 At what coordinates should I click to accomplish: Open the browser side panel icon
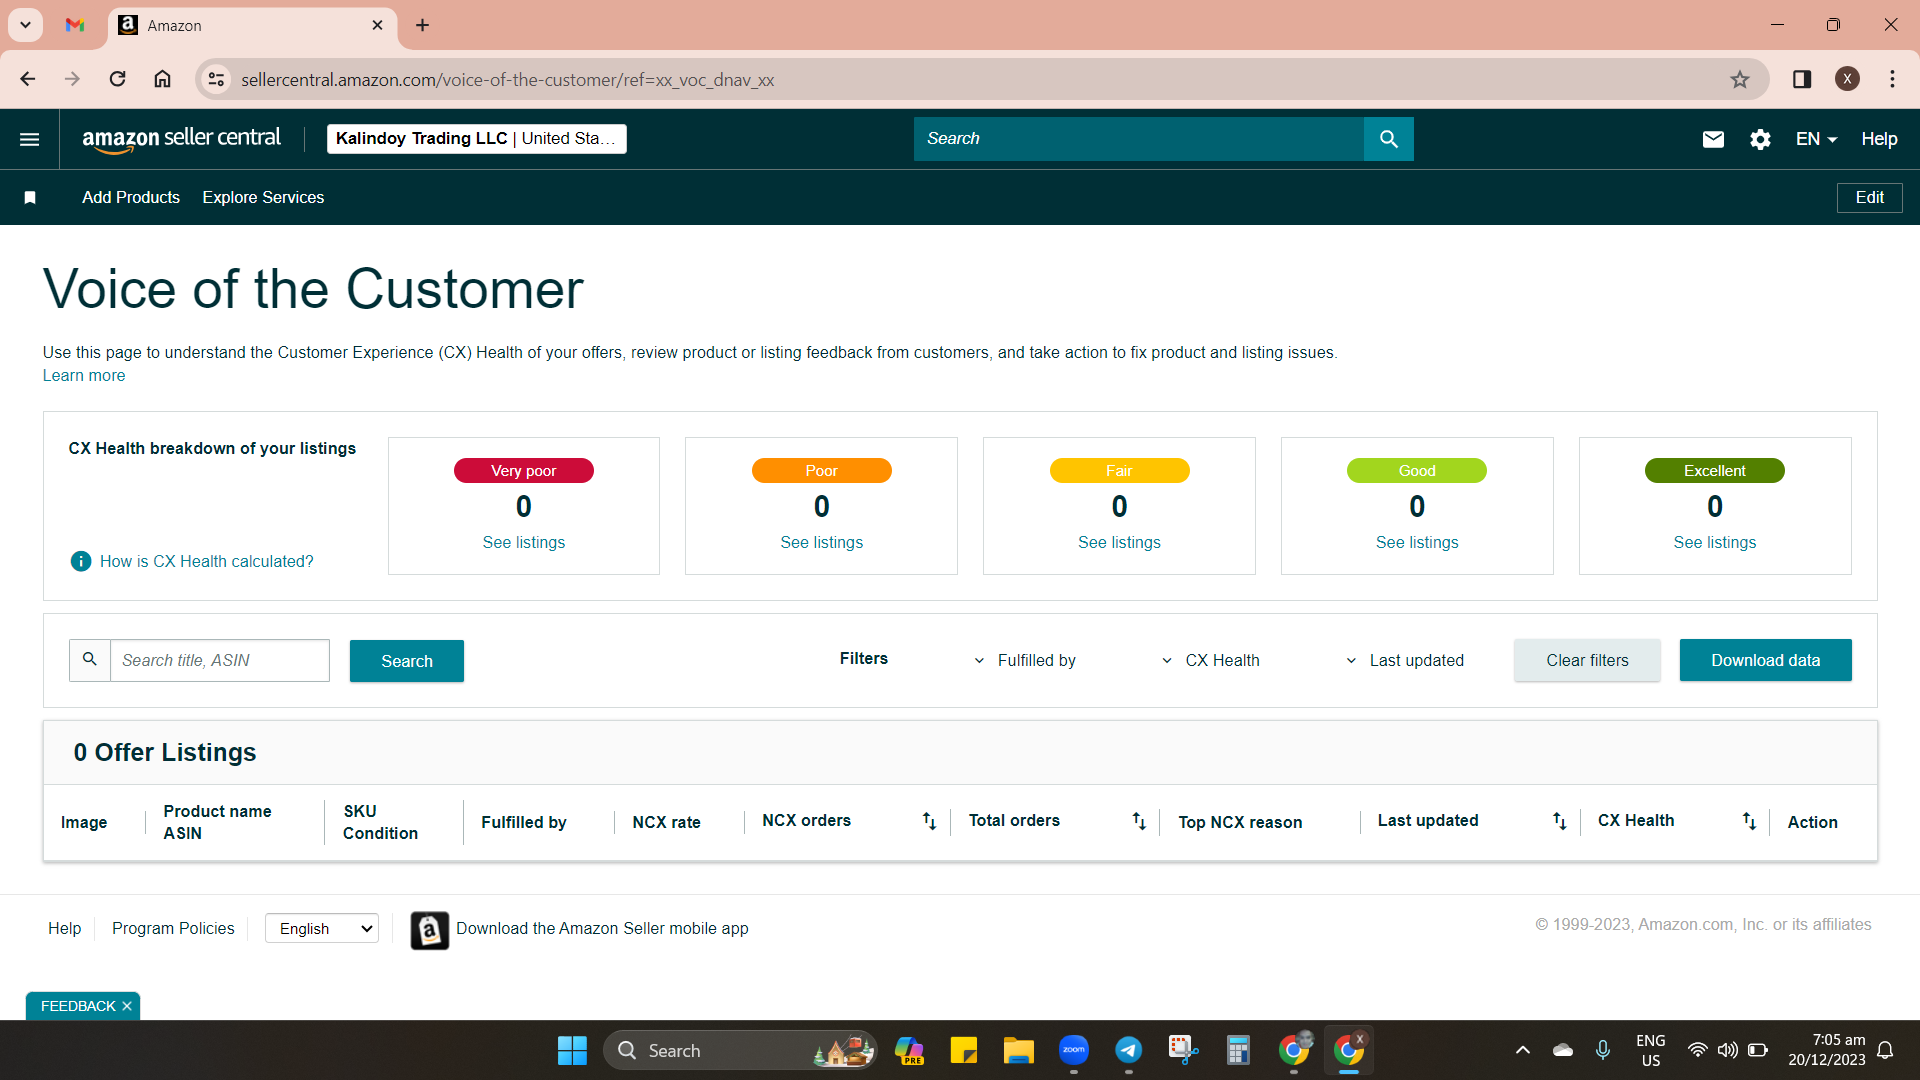pyautogui.click(x=1802, y=79)
